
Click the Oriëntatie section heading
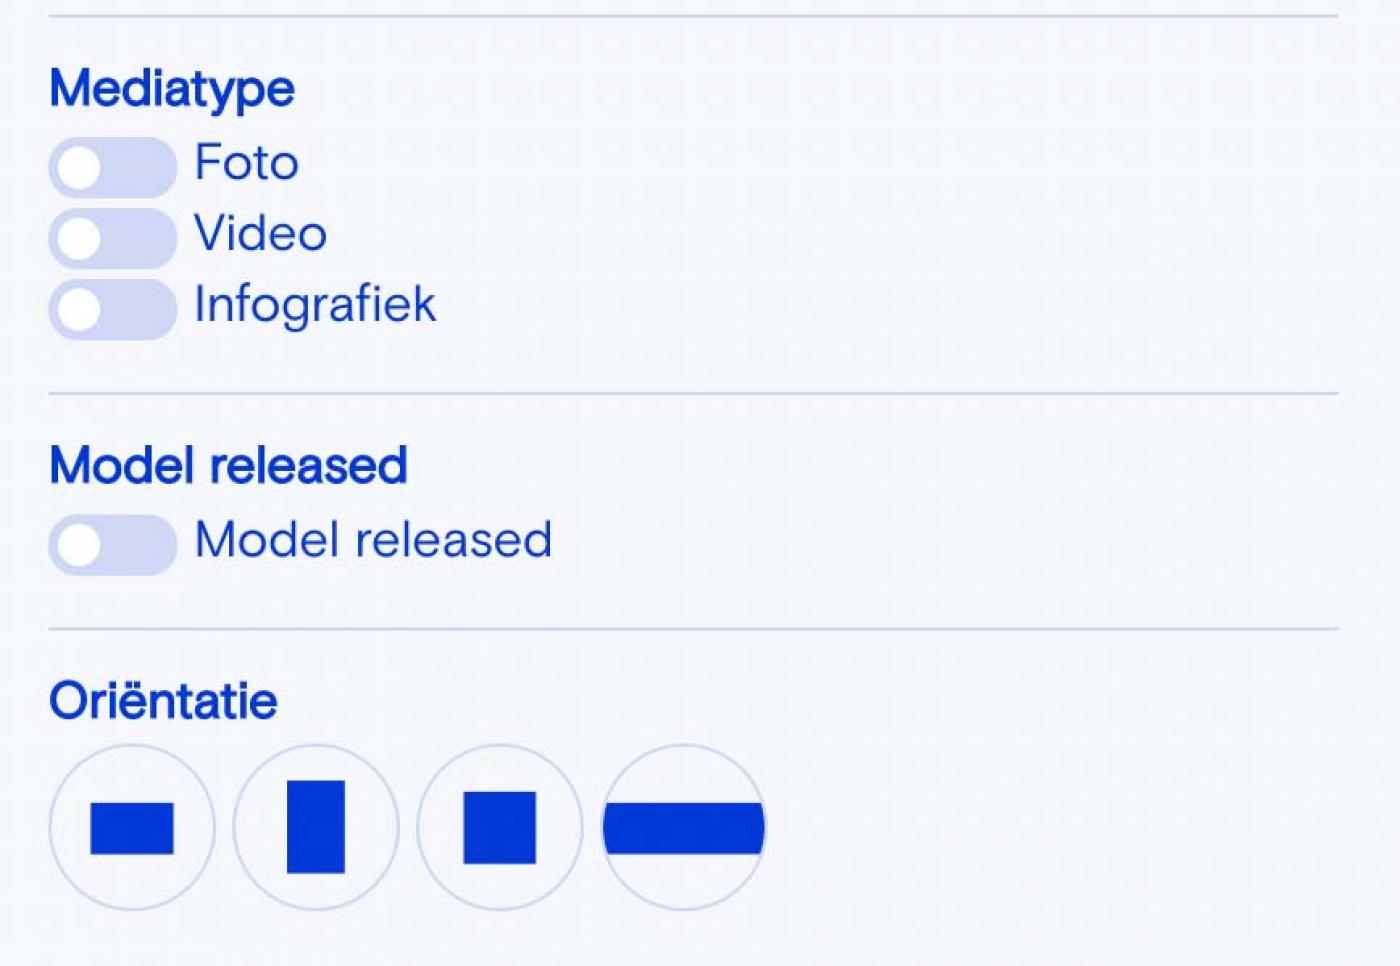(x=163, y=700)
